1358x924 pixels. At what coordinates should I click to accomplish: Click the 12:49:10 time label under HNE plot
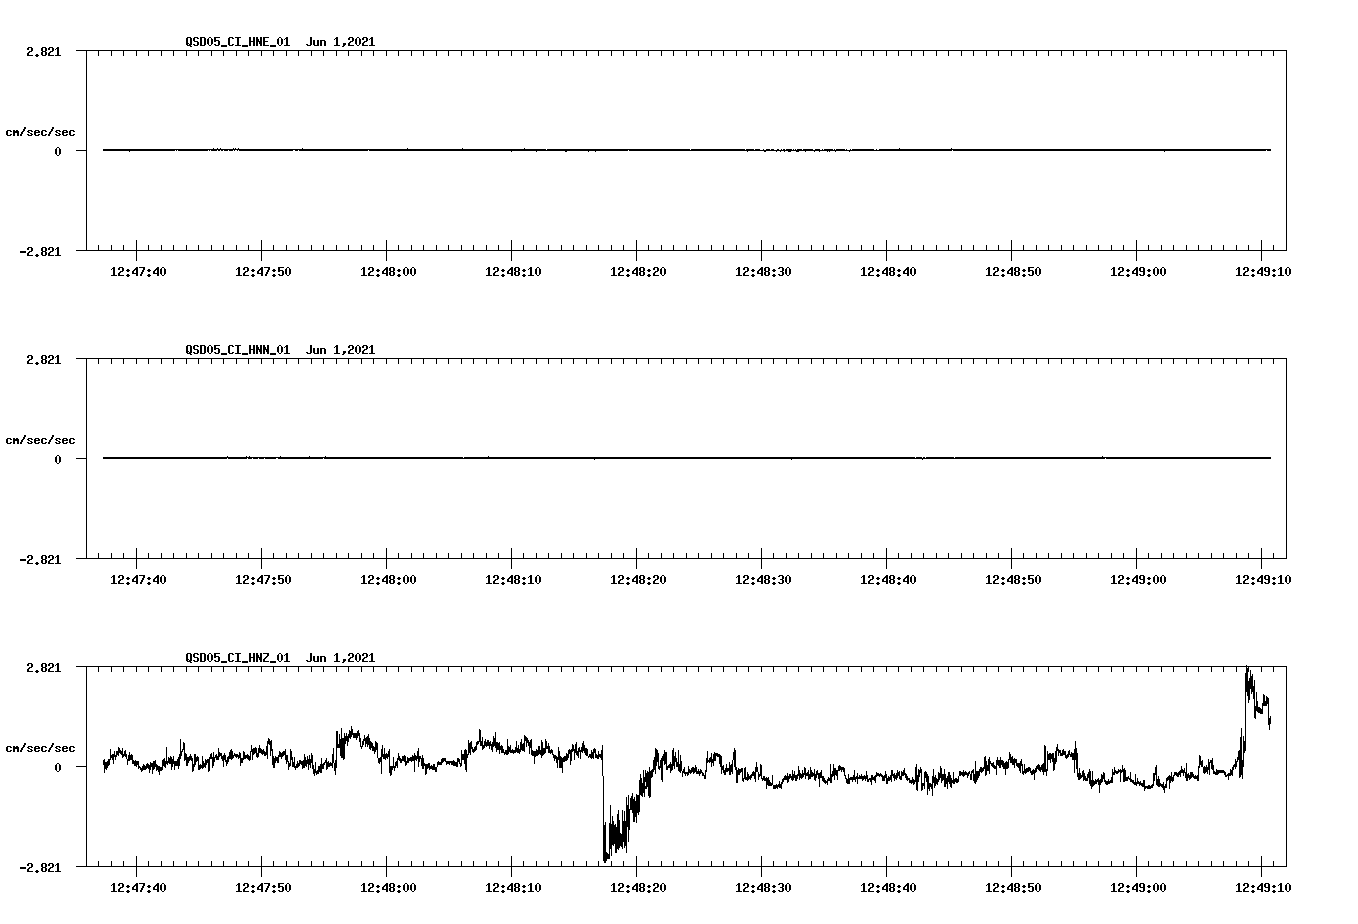1263,272
